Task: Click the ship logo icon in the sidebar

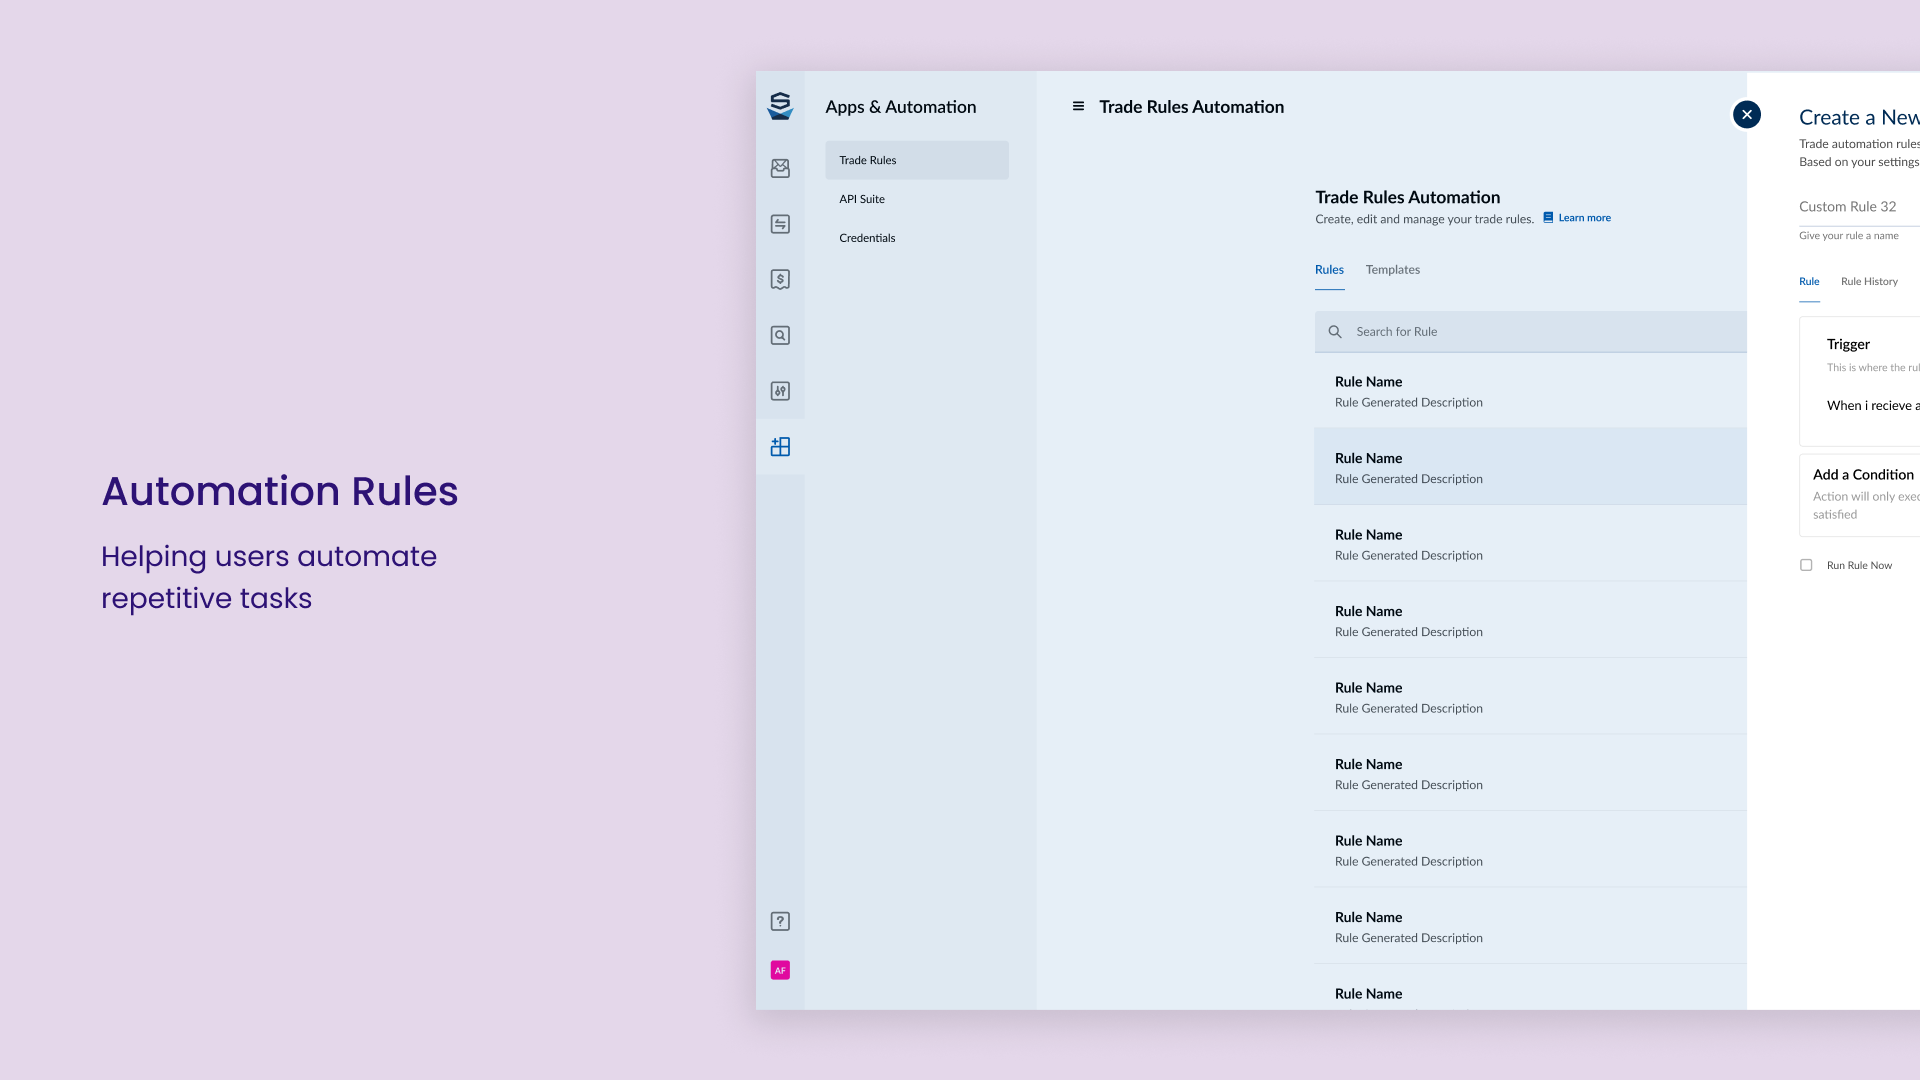Action: tap(780, 106)
